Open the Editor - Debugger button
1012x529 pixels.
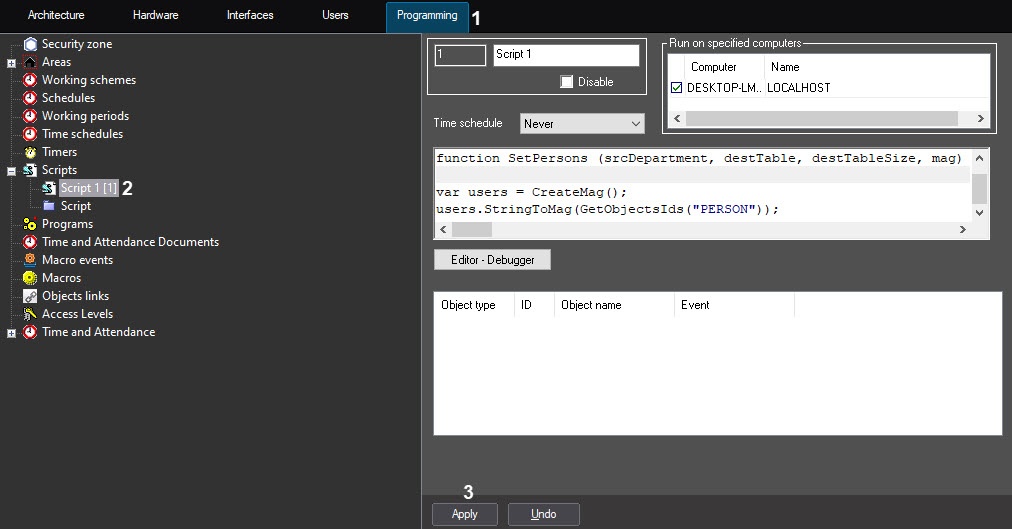[x=492, y=260]
